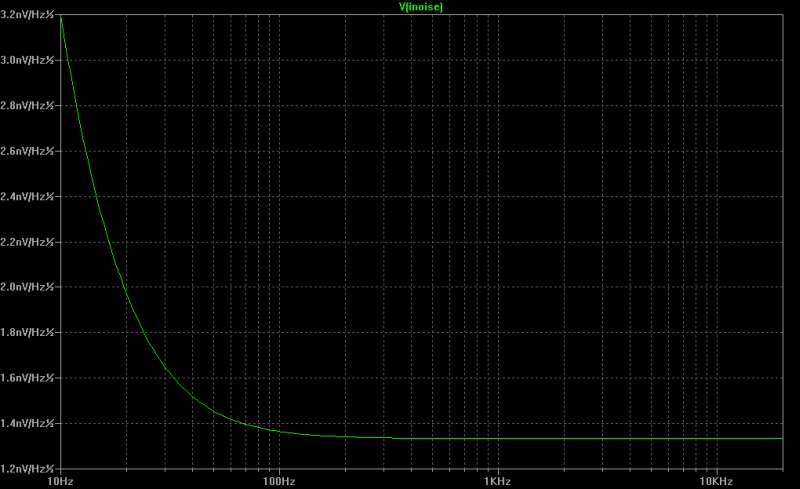Click the 2.4nV/Hz½ axis label

[27, 197]
